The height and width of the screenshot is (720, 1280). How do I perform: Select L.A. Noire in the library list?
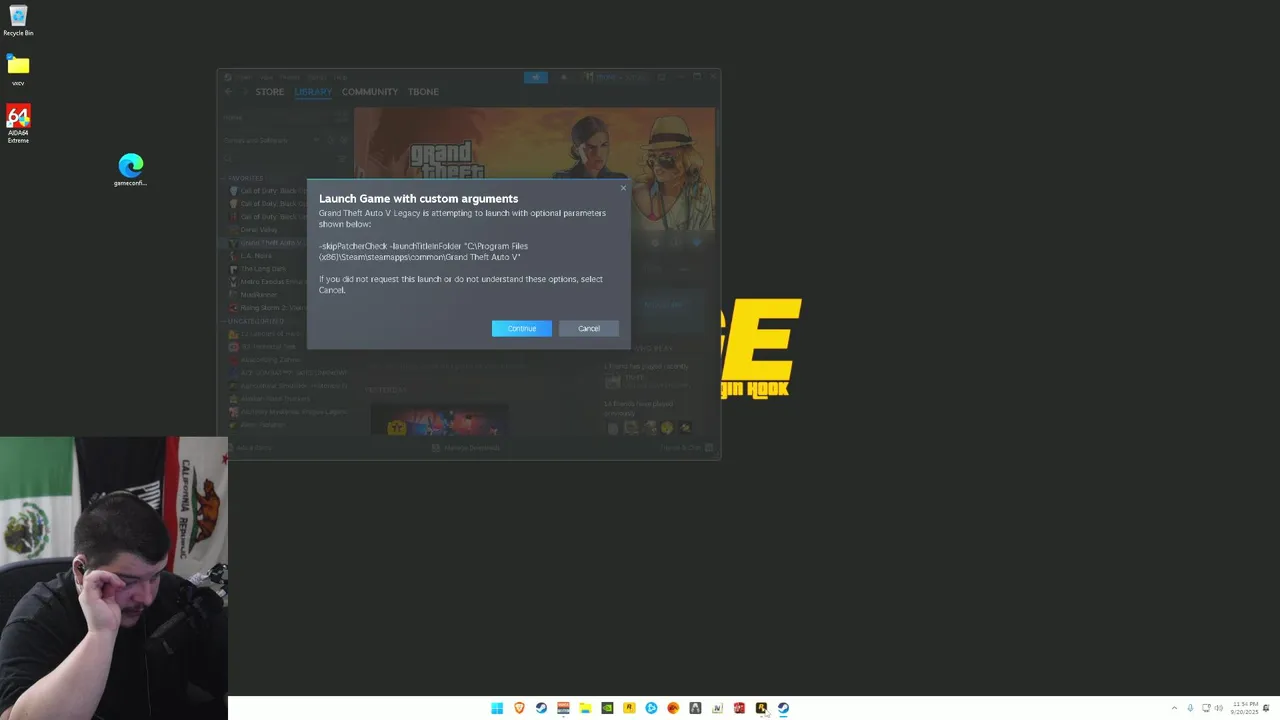pos(256,256)
